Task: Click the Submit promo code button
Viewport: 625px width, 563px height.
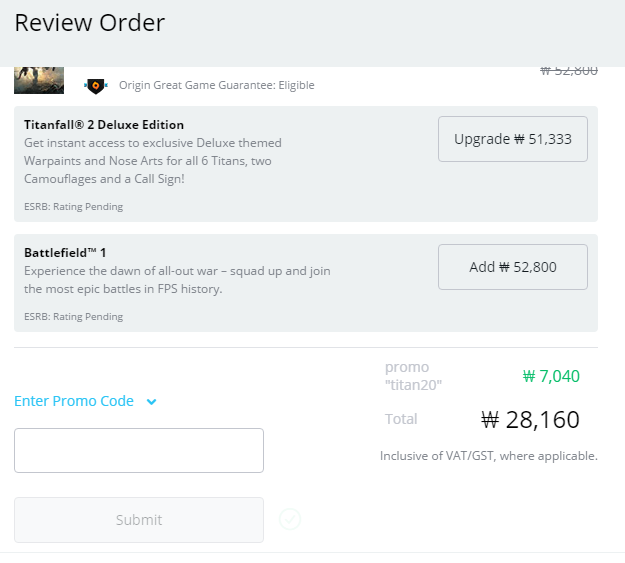Action: click(139, 520)
